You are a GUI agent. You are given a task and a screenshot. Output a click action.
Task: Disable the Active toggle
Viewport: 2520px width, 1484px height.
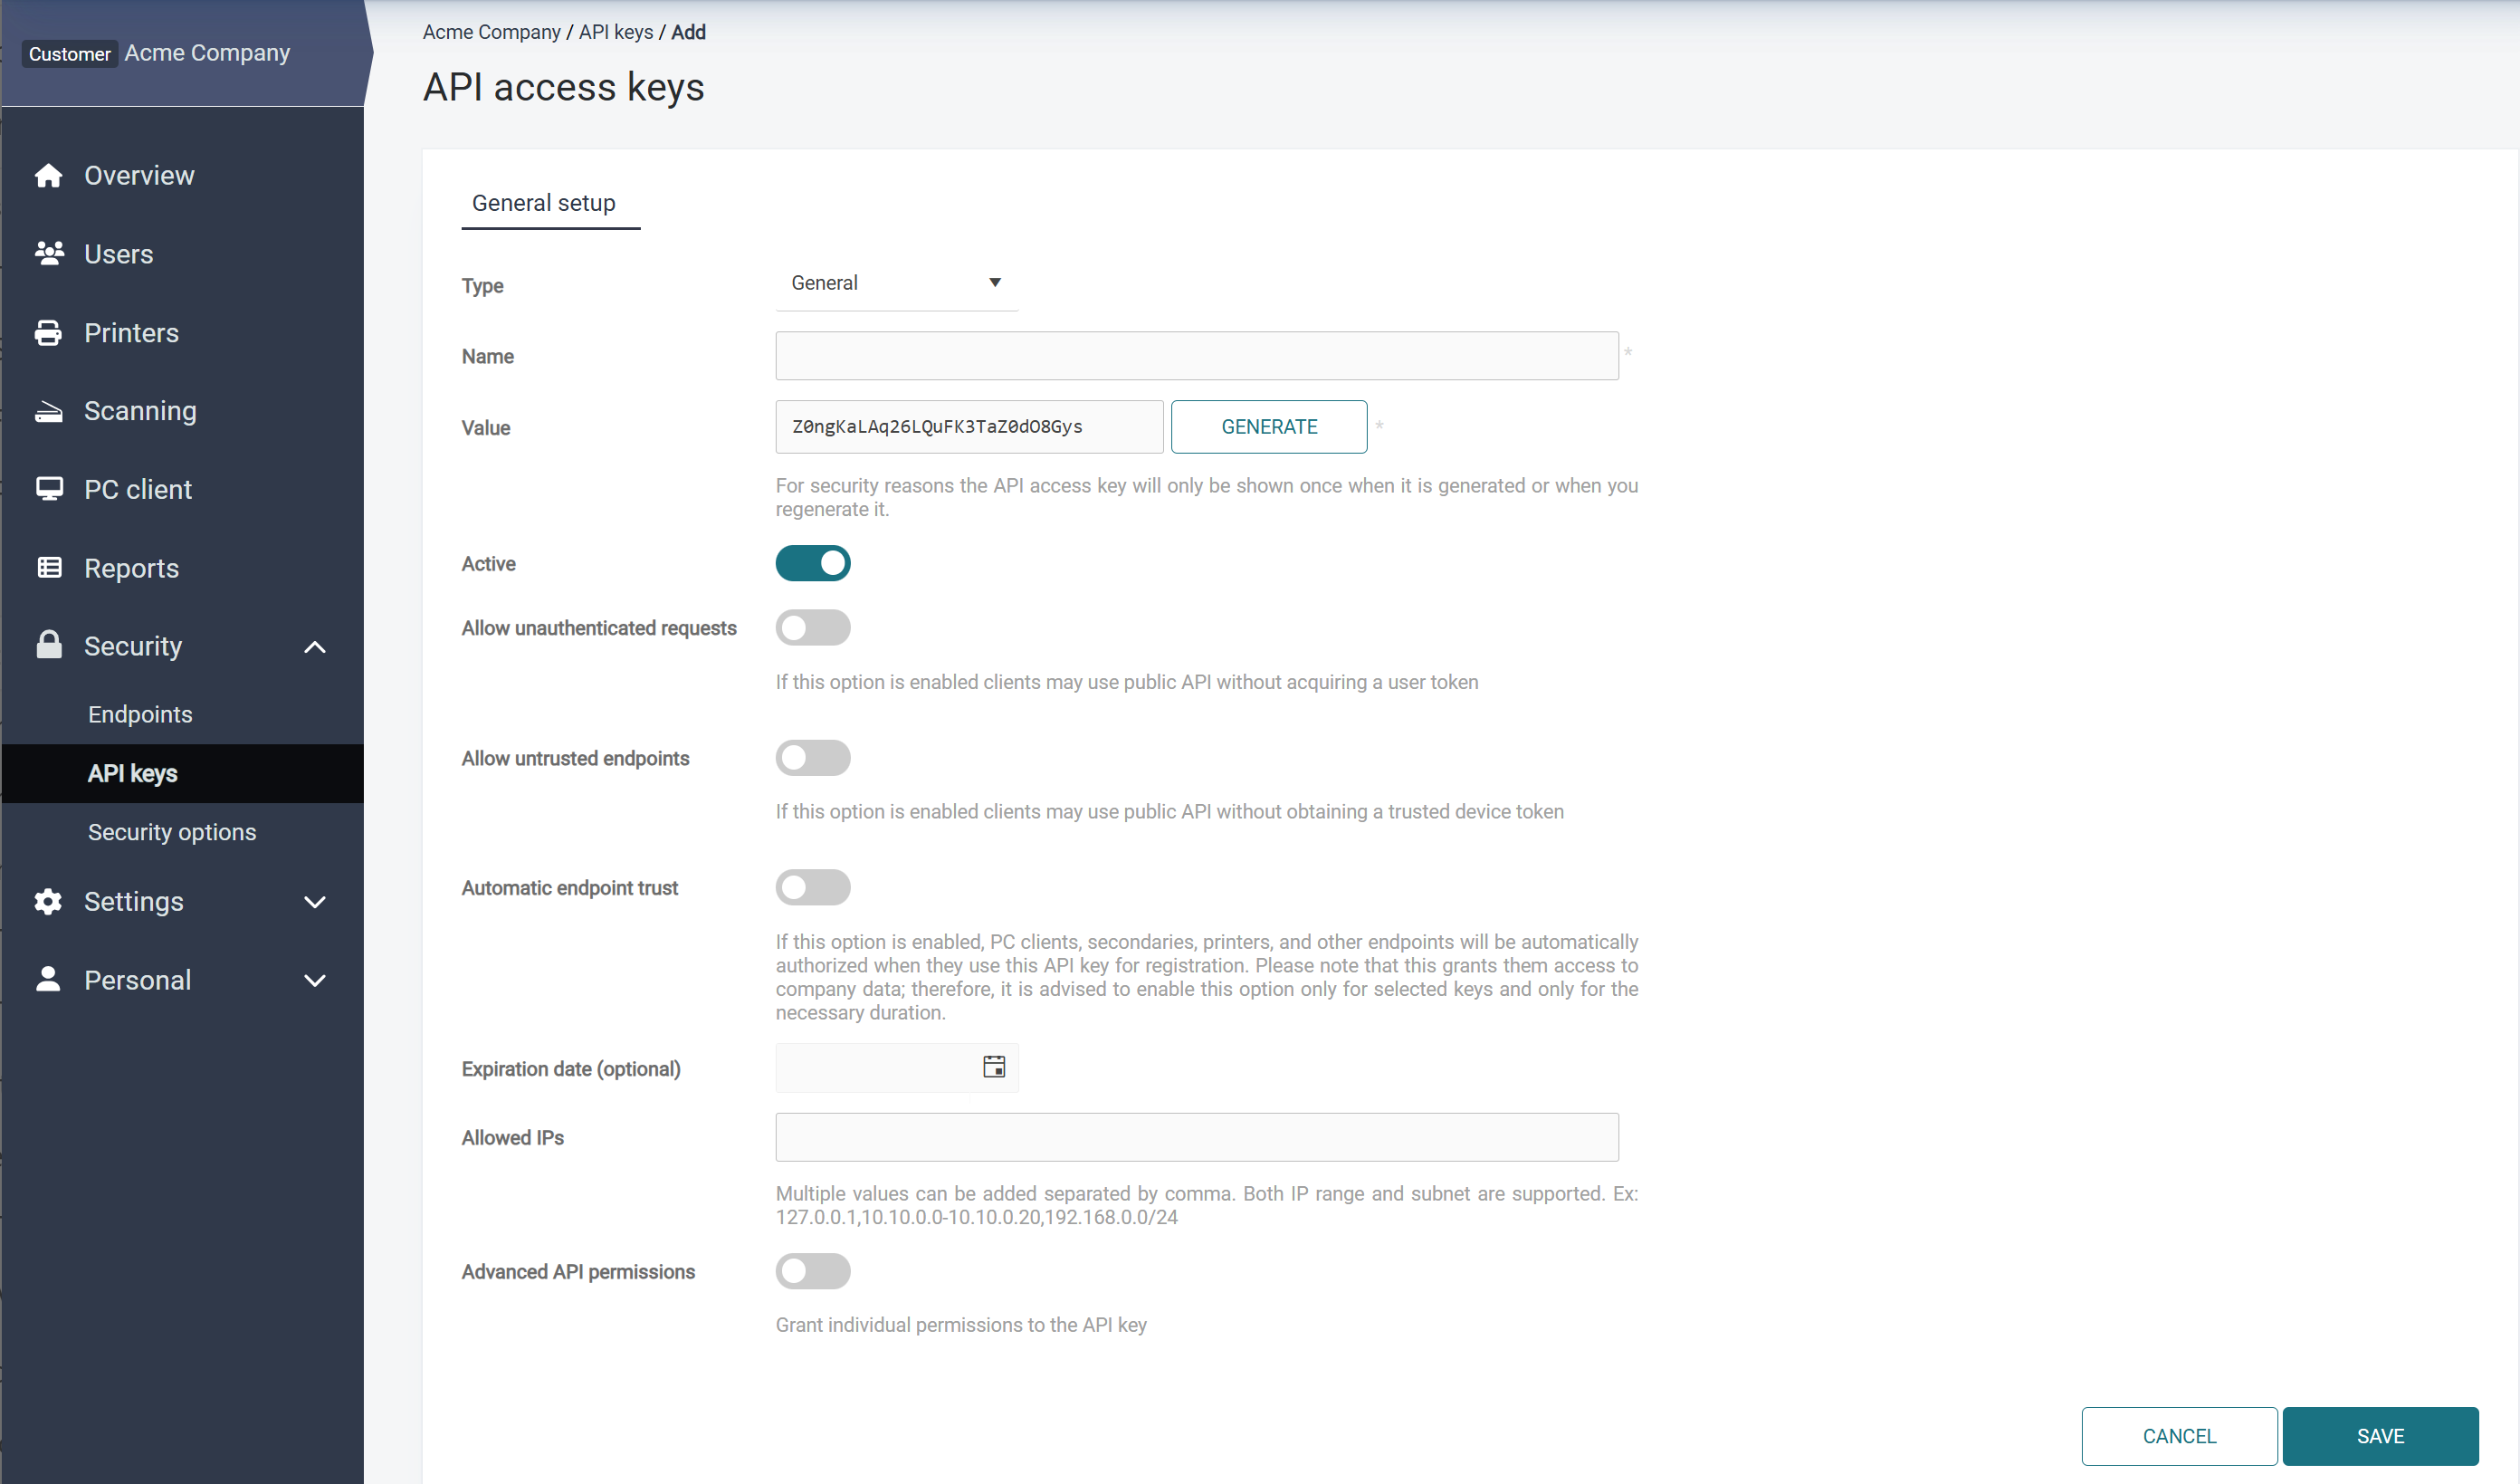click(813, 563)
